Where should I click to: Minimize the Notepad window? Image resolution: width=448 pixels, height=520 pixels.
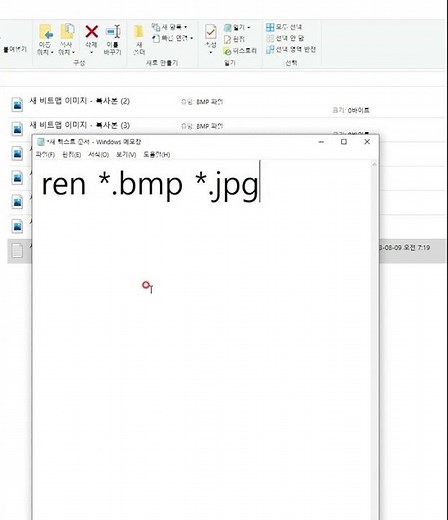pos(321,142)
